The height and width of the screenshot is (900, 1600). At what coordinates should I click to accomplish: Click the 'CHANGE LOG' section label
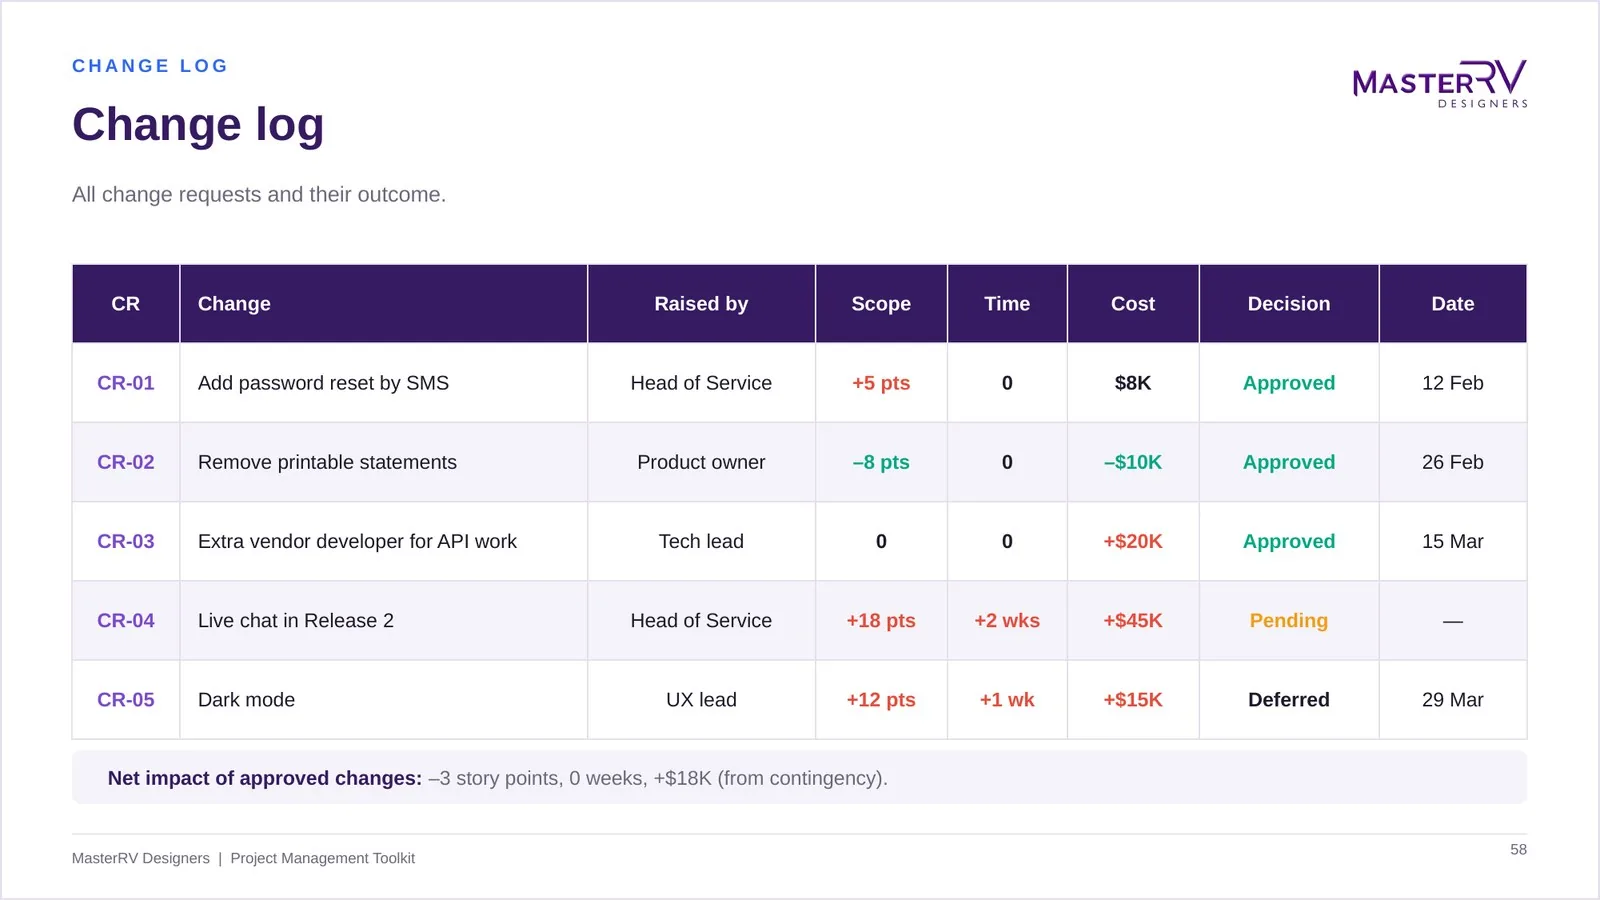pyautogui.click(x=150, y=66)
